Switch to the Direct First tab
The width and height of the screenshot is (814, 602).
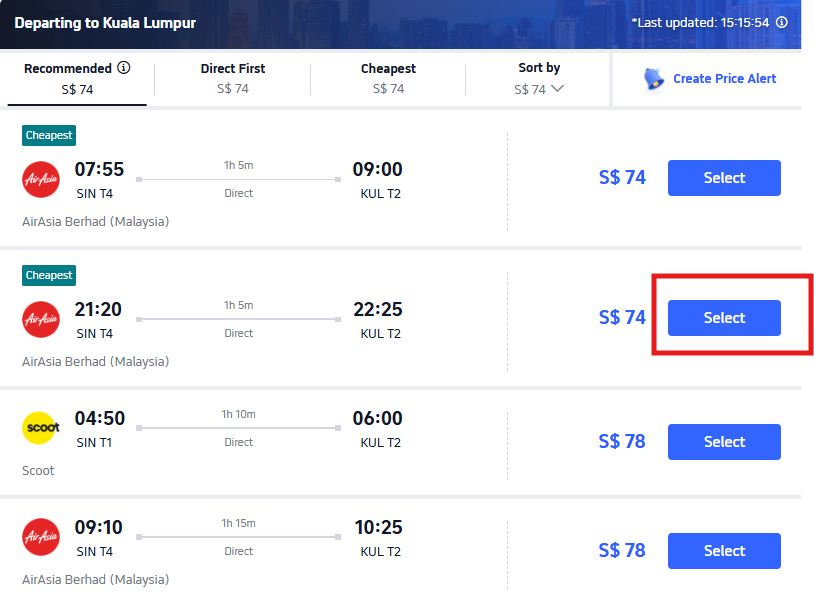click(232, 78)
